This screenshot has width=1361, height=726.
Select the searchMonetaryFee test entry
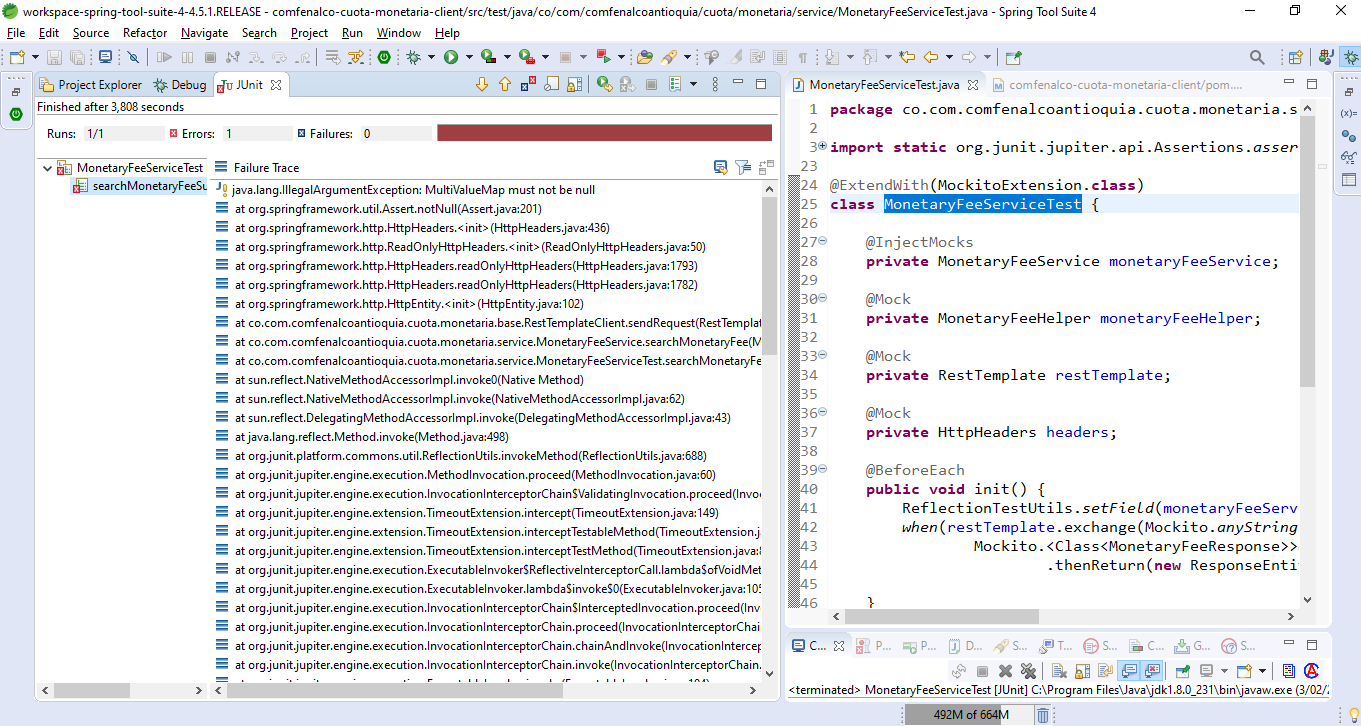(140, 186)
